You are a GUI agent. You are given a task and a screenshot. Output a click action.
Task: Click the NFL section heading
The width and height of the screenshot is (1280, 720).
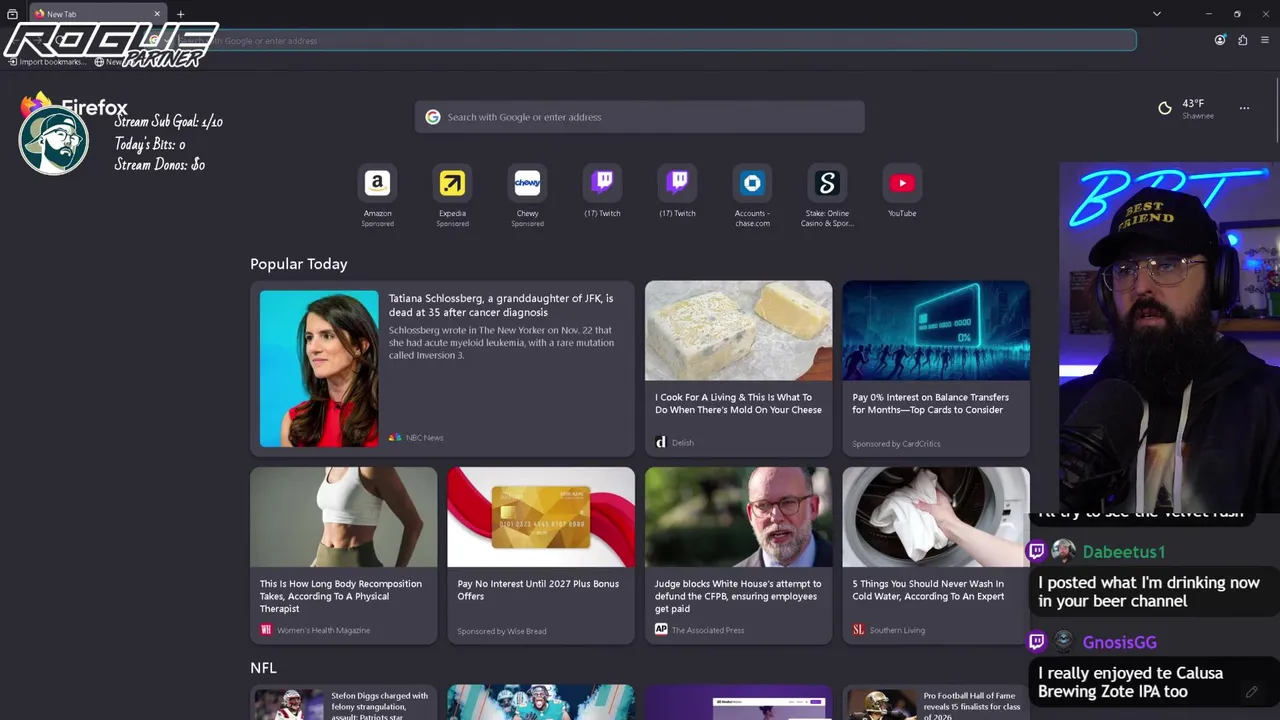pyautogui.click(x=263, y=668)
